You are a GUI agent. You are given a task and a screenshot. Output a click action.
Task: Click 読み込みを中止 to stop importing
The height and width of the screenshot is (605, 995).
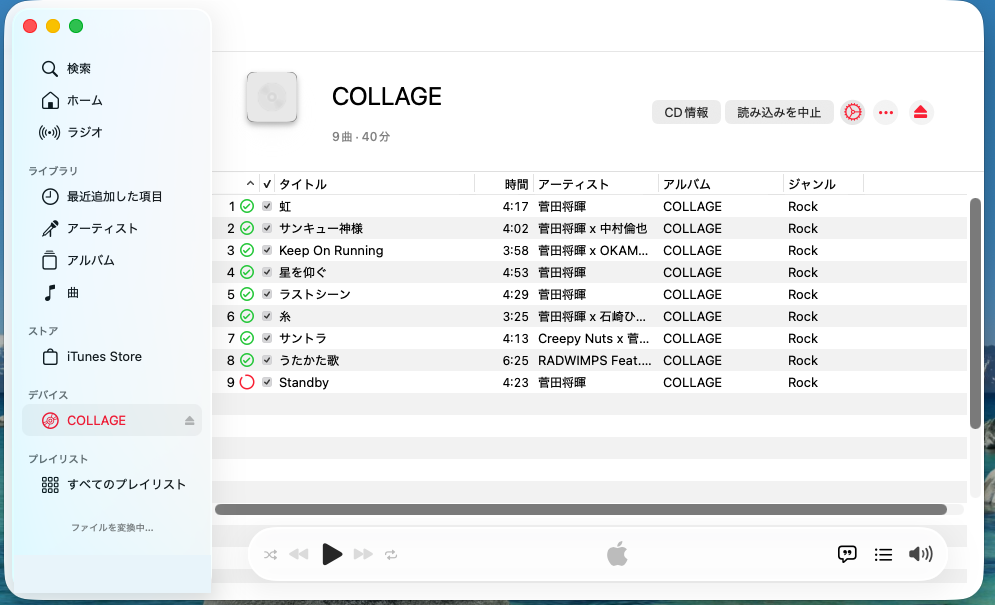coord(779,112)
